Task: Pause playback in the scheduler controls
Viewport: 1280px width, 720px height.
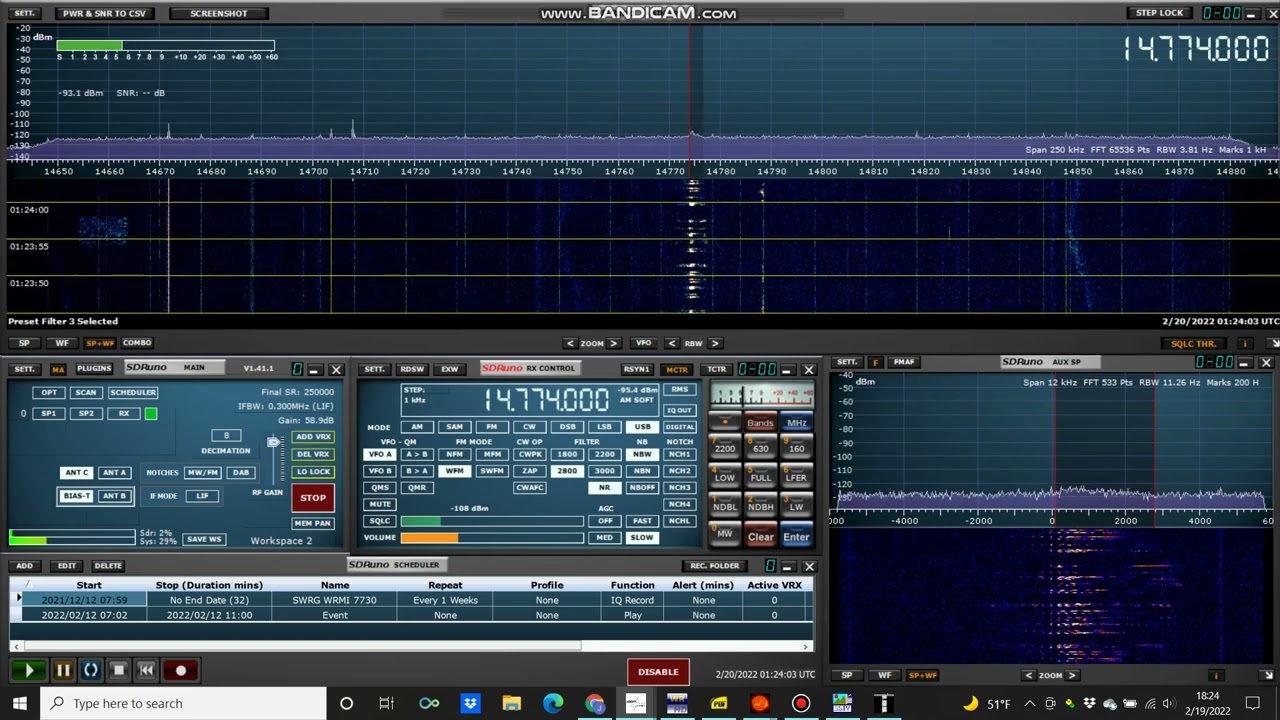Action: (62, 671)
